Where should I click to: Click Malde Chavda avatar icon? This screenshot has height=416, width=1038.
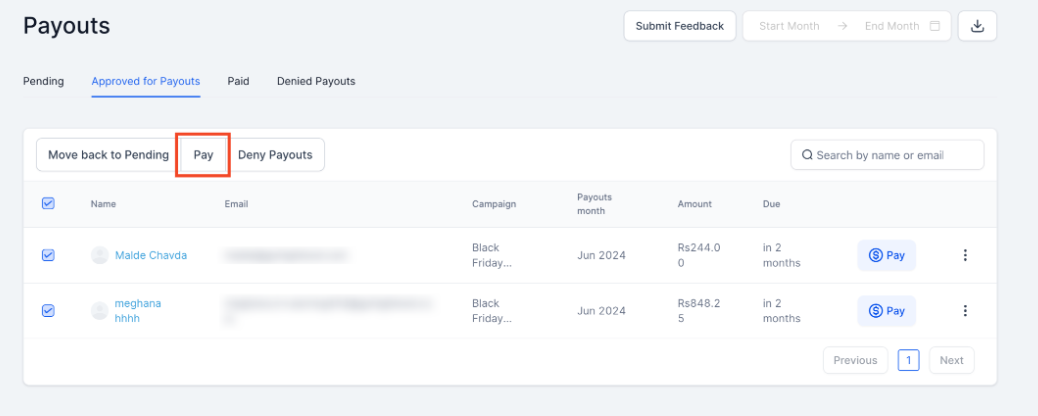[99, 255]
